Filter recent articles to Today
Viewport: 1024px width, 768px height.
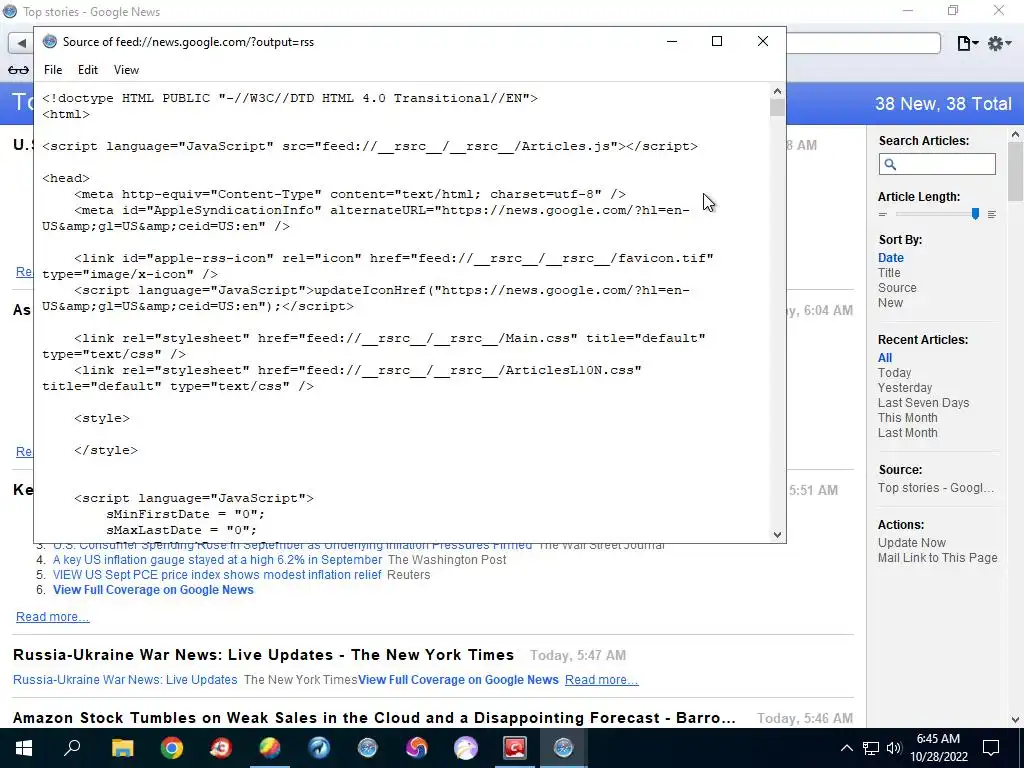[894, 373]
